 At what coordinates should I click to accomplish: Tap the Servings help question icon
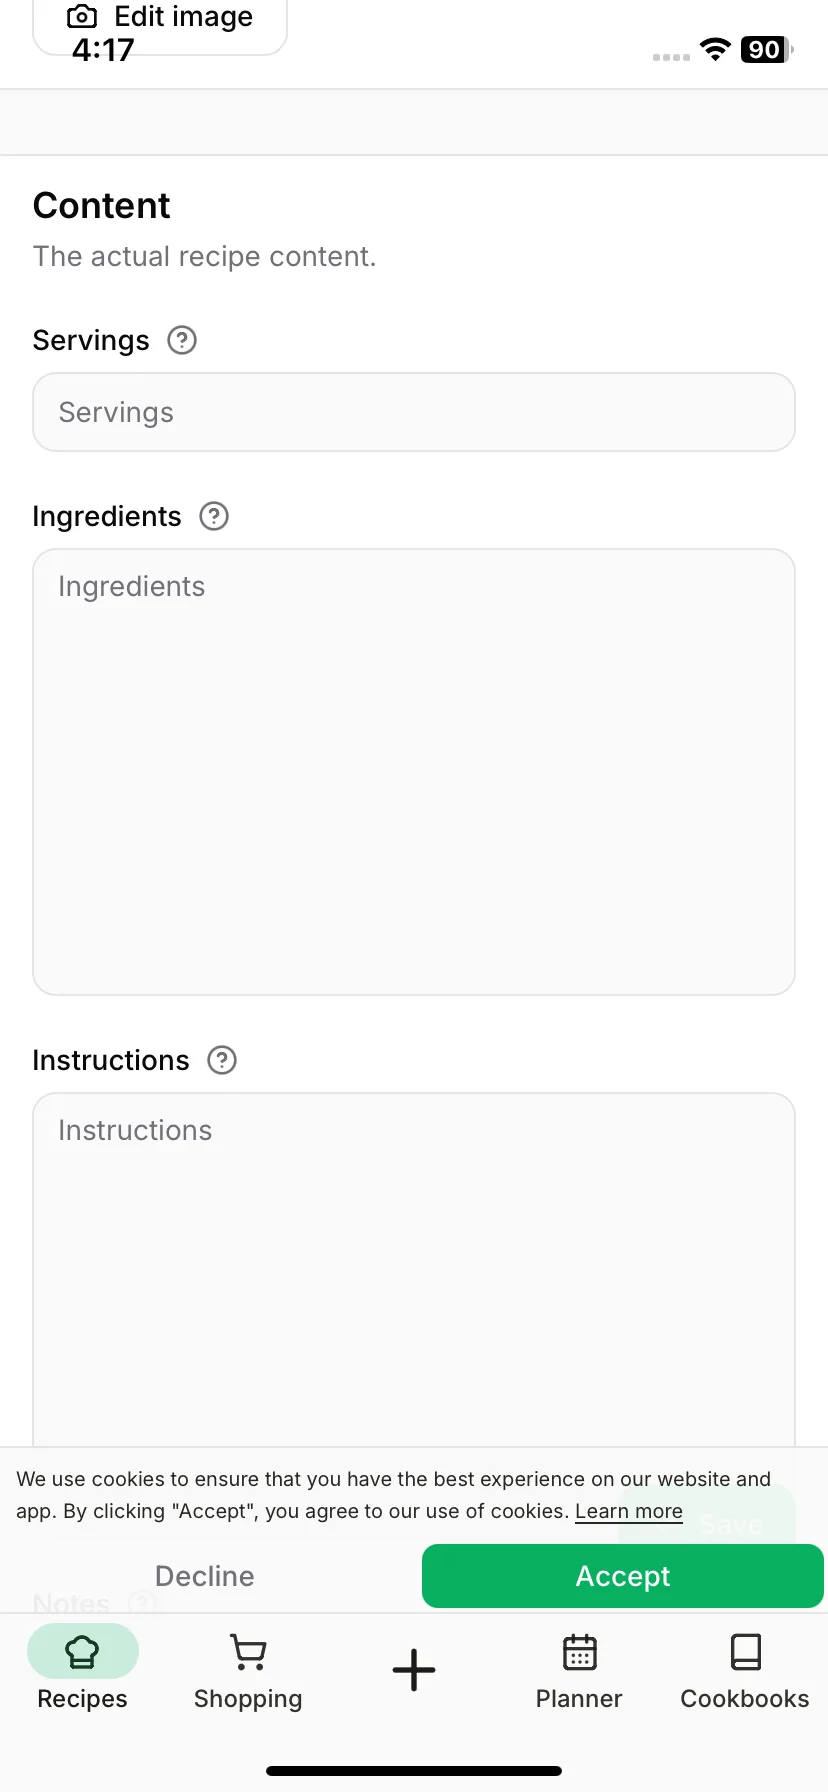[182, 340]
